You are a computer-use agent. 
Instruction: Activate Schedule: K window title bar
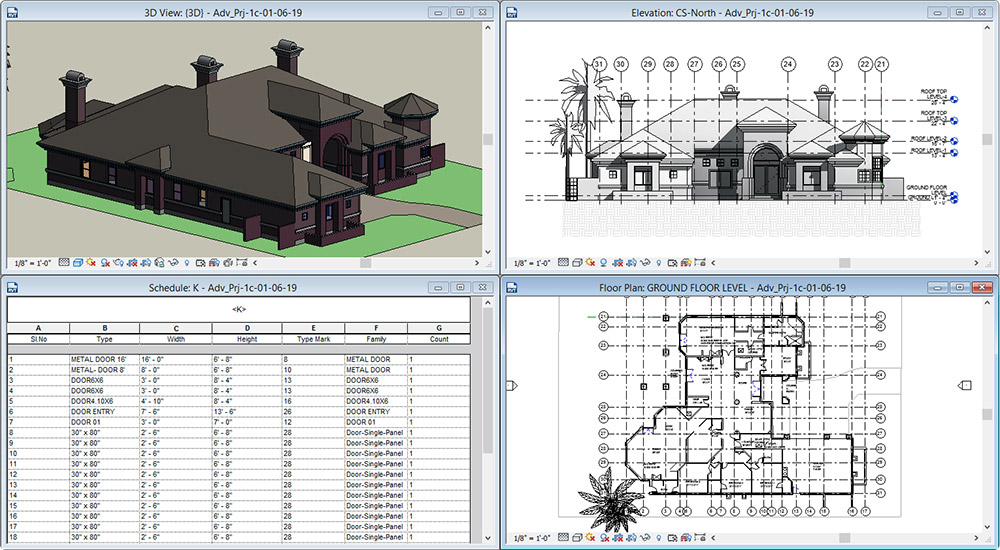pyautogui.click(x=222, y=288)
